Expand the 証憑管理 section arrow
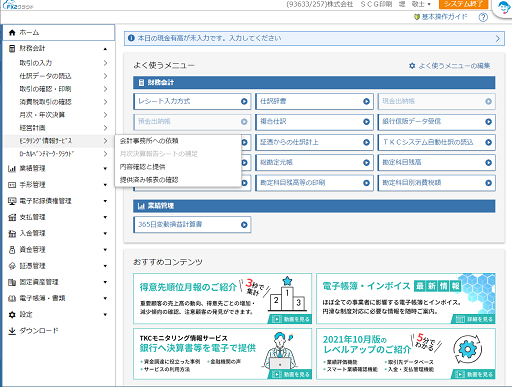 105,266
